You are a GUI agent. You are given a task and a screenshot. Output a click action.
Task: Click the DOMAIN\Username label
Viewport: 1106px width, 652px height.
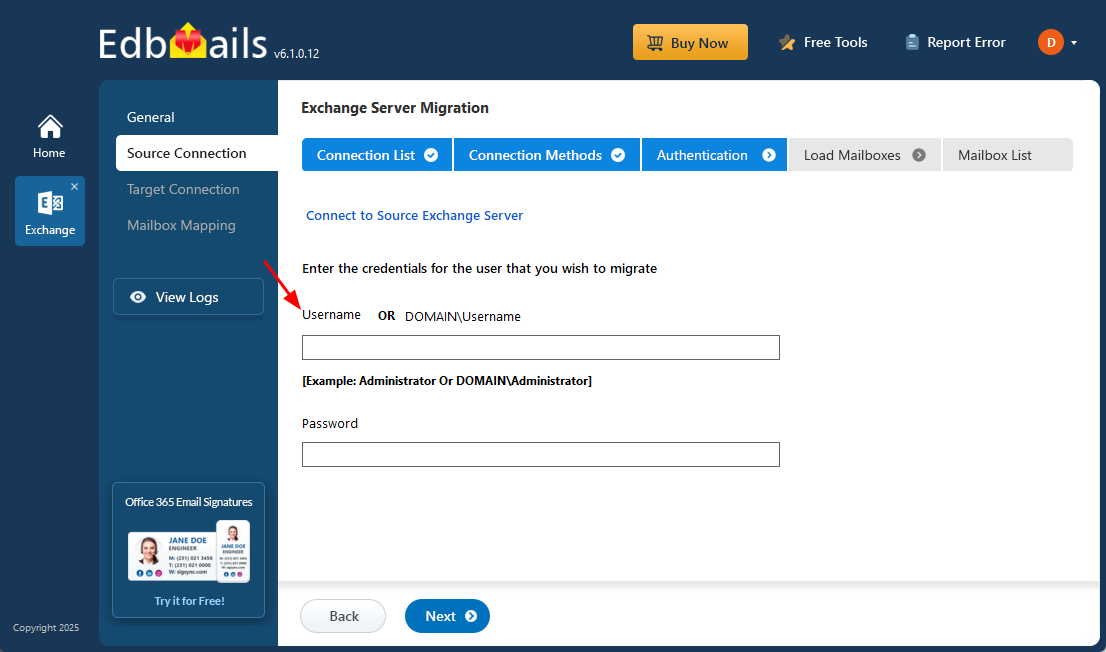tap(463, 317)
